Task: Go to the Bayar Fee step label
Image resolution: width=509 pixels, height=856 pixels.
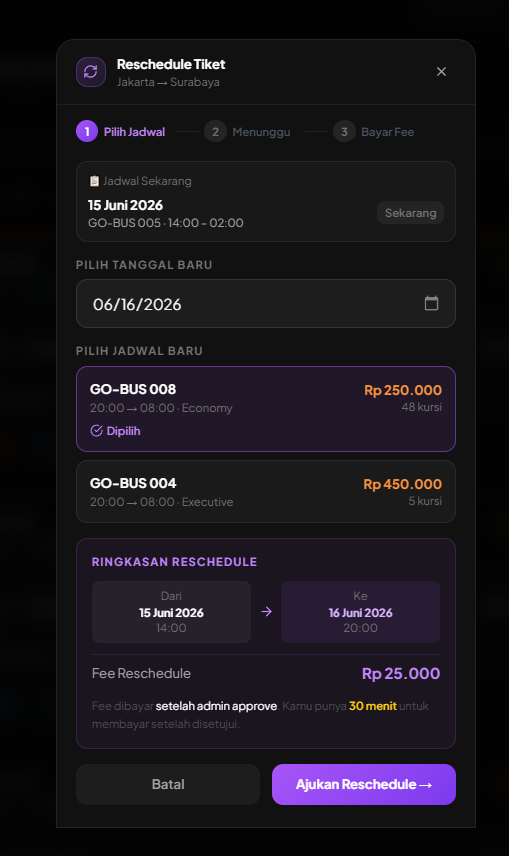Action: click(x=387, y=132)
